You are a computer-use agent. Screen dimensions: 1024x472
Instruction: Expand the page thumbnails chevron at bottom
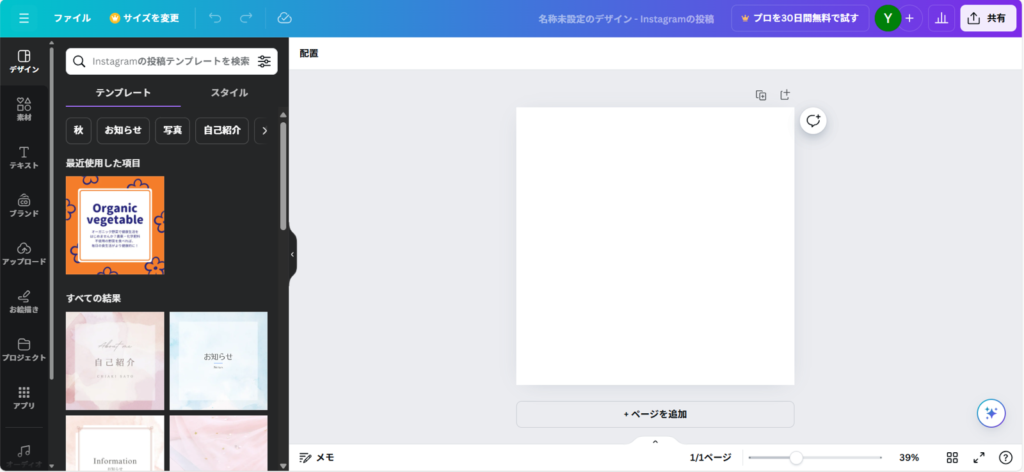(655, 441)
